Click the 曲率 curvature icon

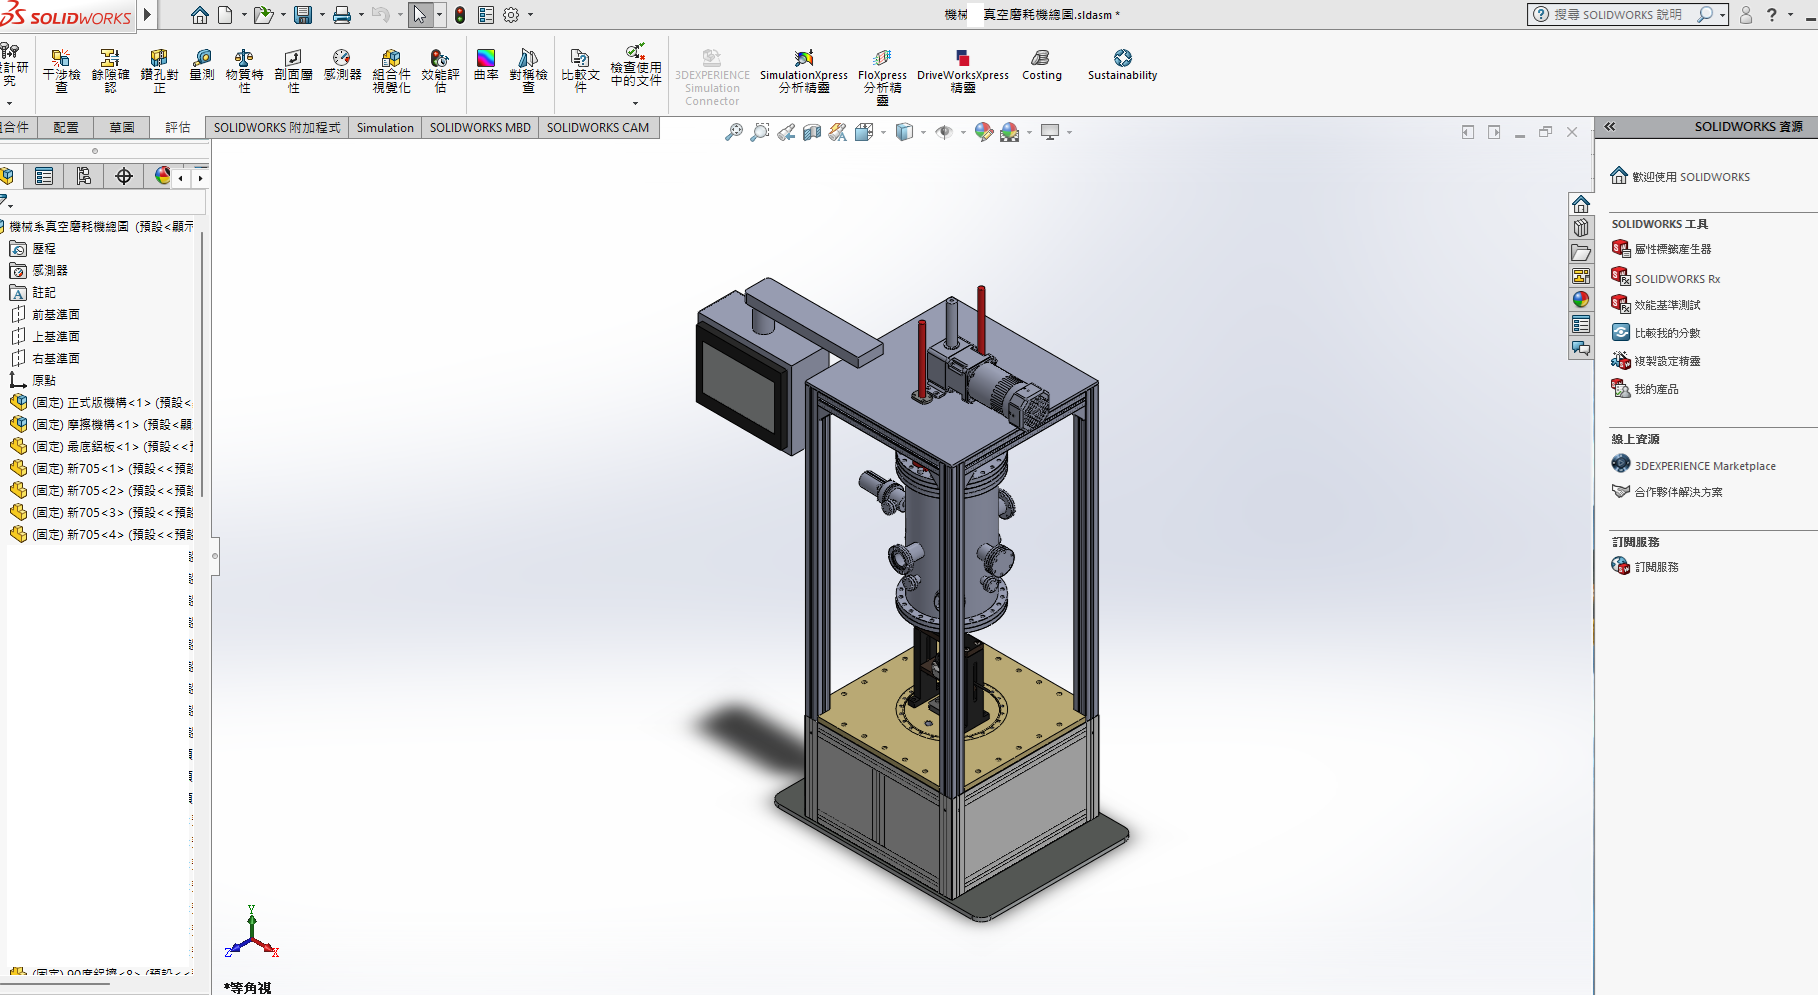pyautogui.click(x=486, y=65)
